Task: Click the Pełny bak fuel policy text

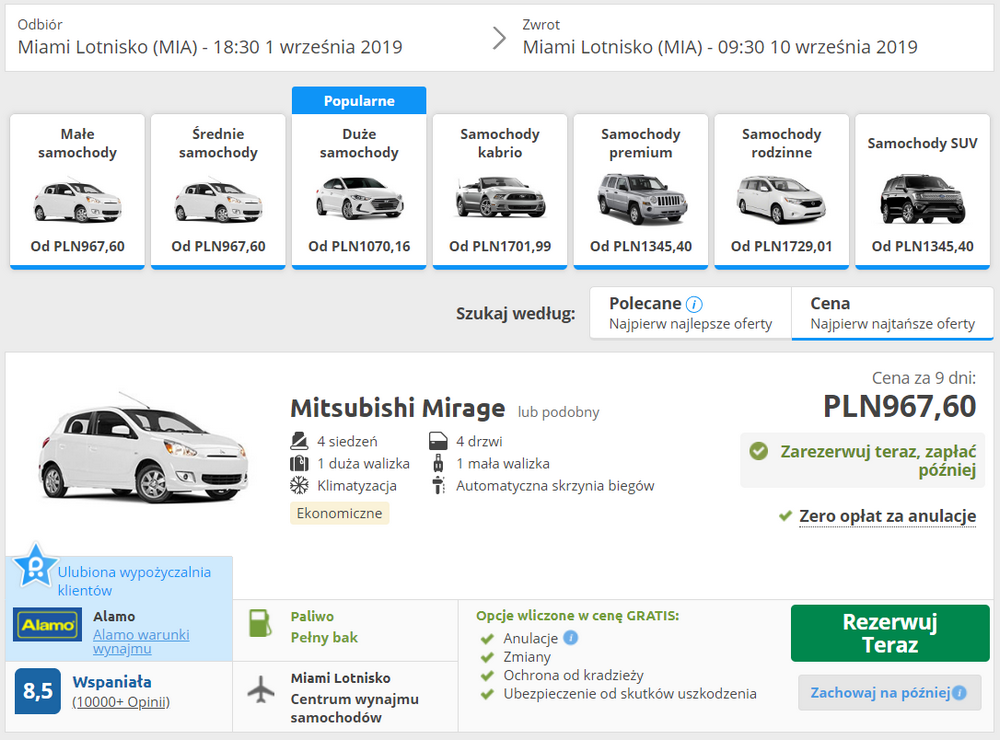Action: [x=324, y=637]
